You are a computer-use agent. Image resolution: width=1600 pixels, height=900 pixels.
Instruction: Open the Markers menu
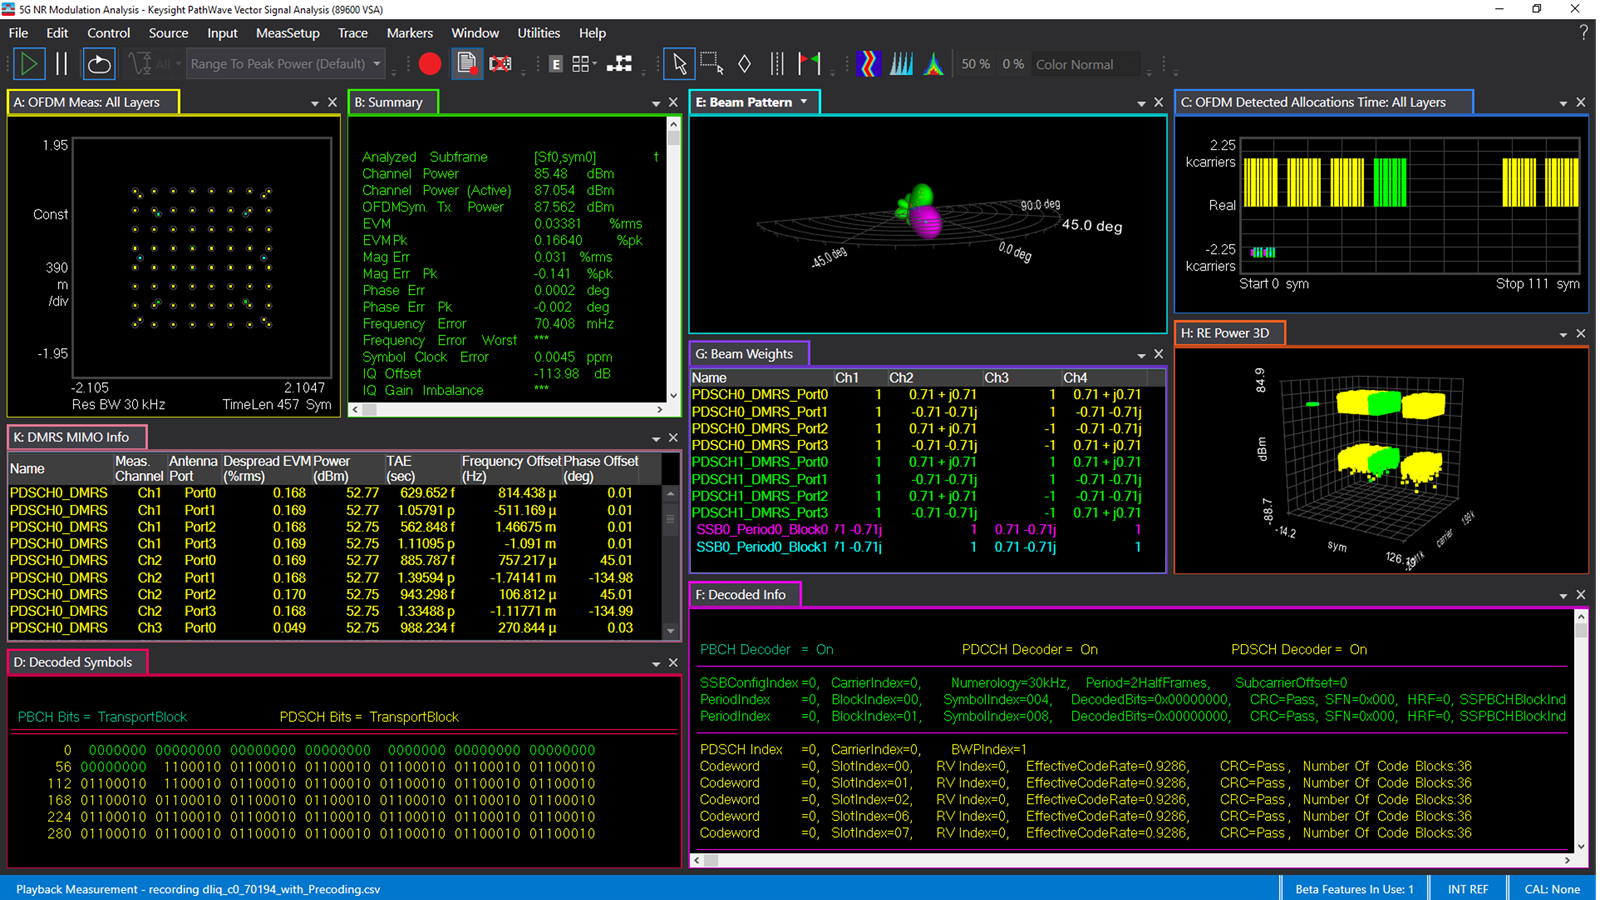(x=409, y=33)
